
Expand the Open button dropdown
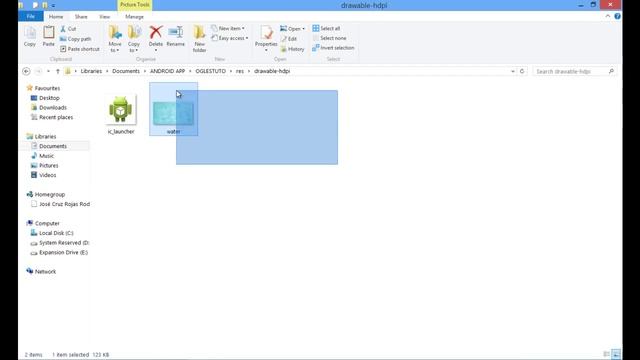click(303, 29)
